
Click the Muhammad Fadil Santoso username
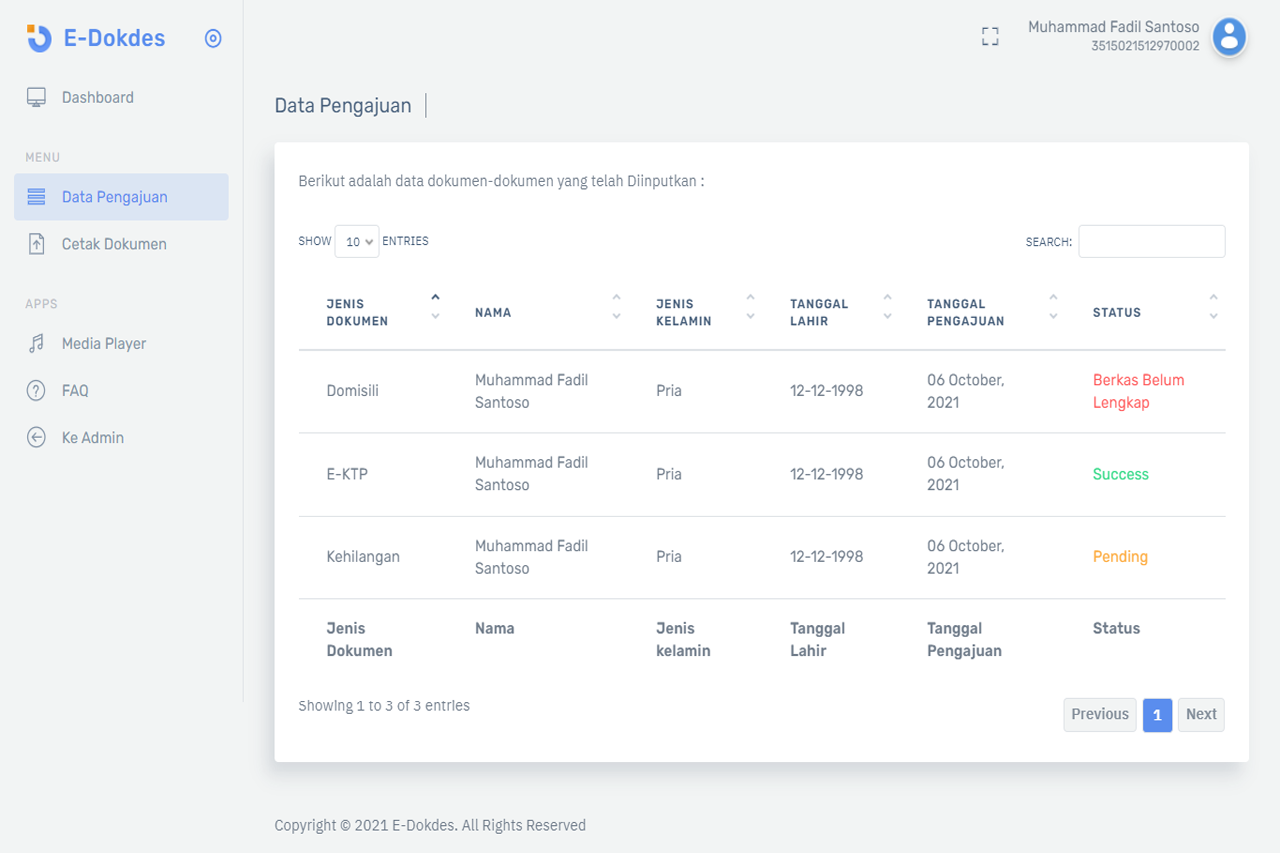click(x=1113, y=27)
